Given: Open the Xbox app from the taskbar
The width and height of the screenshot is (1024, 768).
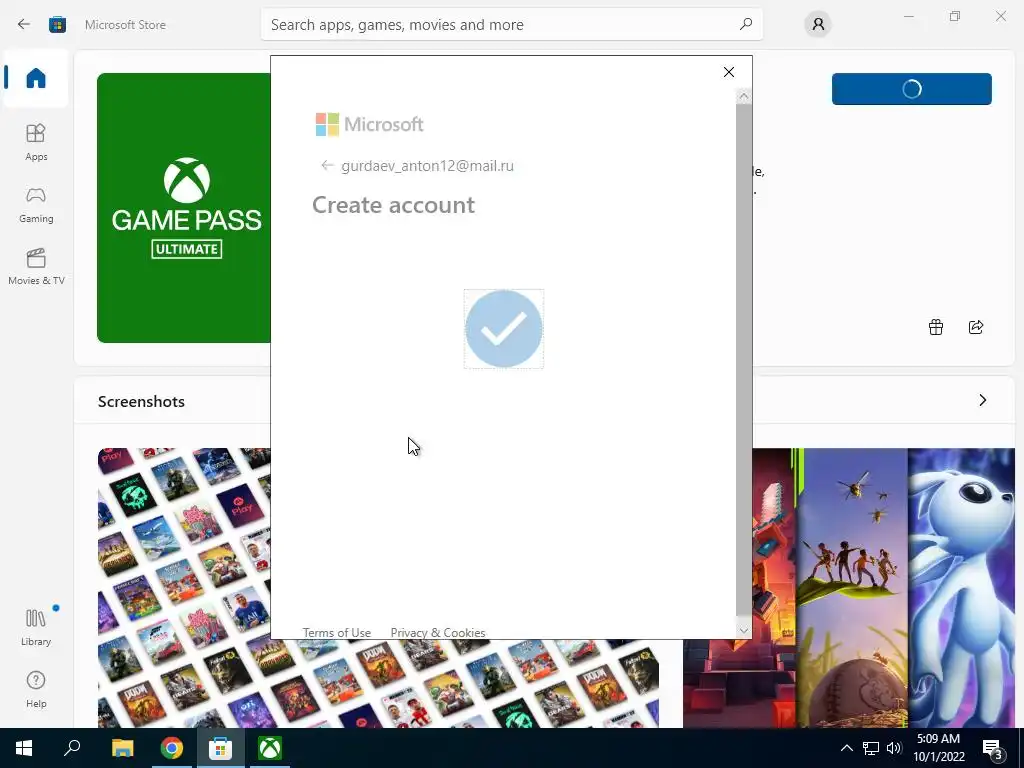Looking at the screenshot, I should (x=270, y=748).
